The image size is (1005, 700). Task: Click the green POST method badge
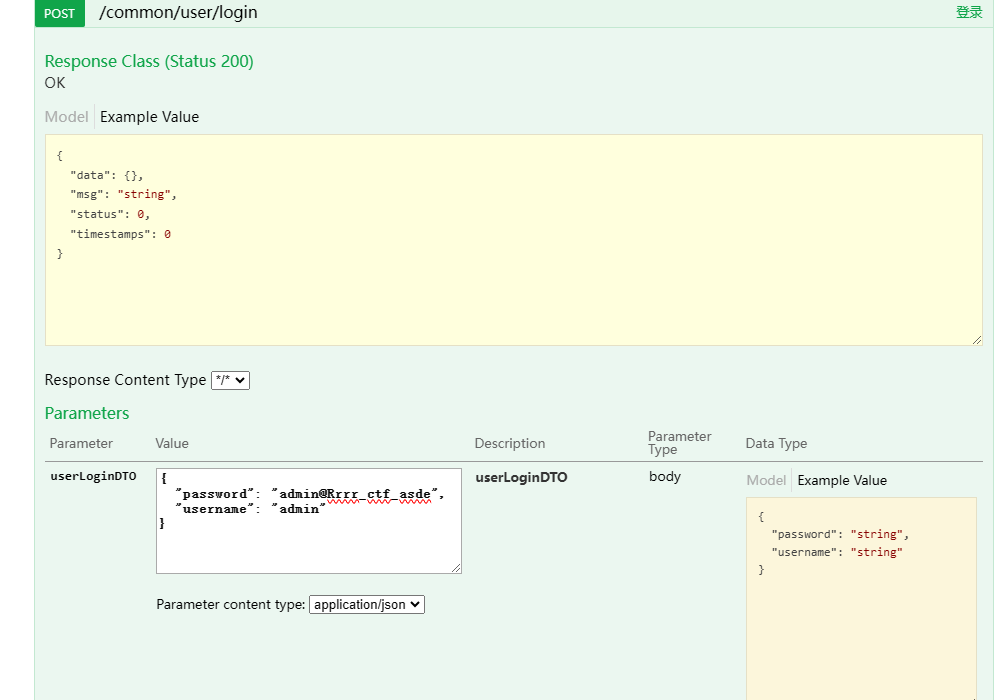[60, 13]
